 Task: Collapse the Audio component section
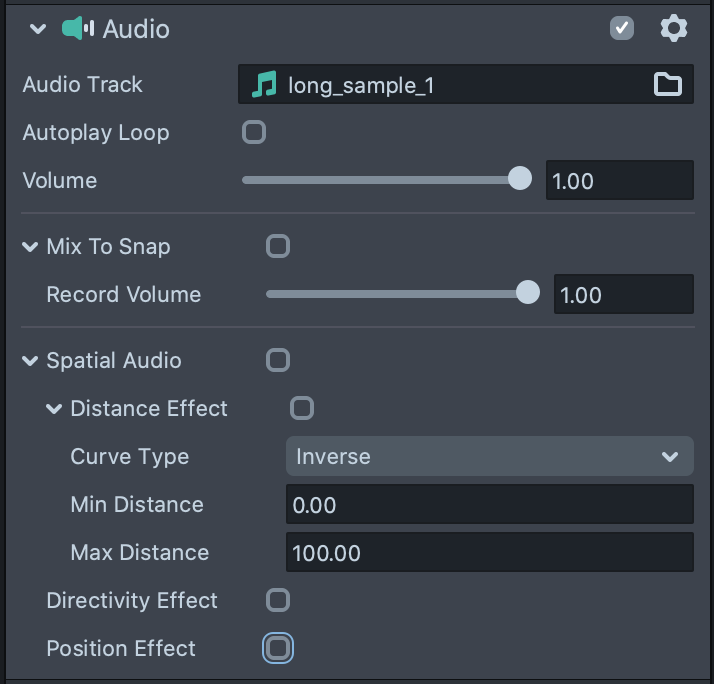point(38,29)
